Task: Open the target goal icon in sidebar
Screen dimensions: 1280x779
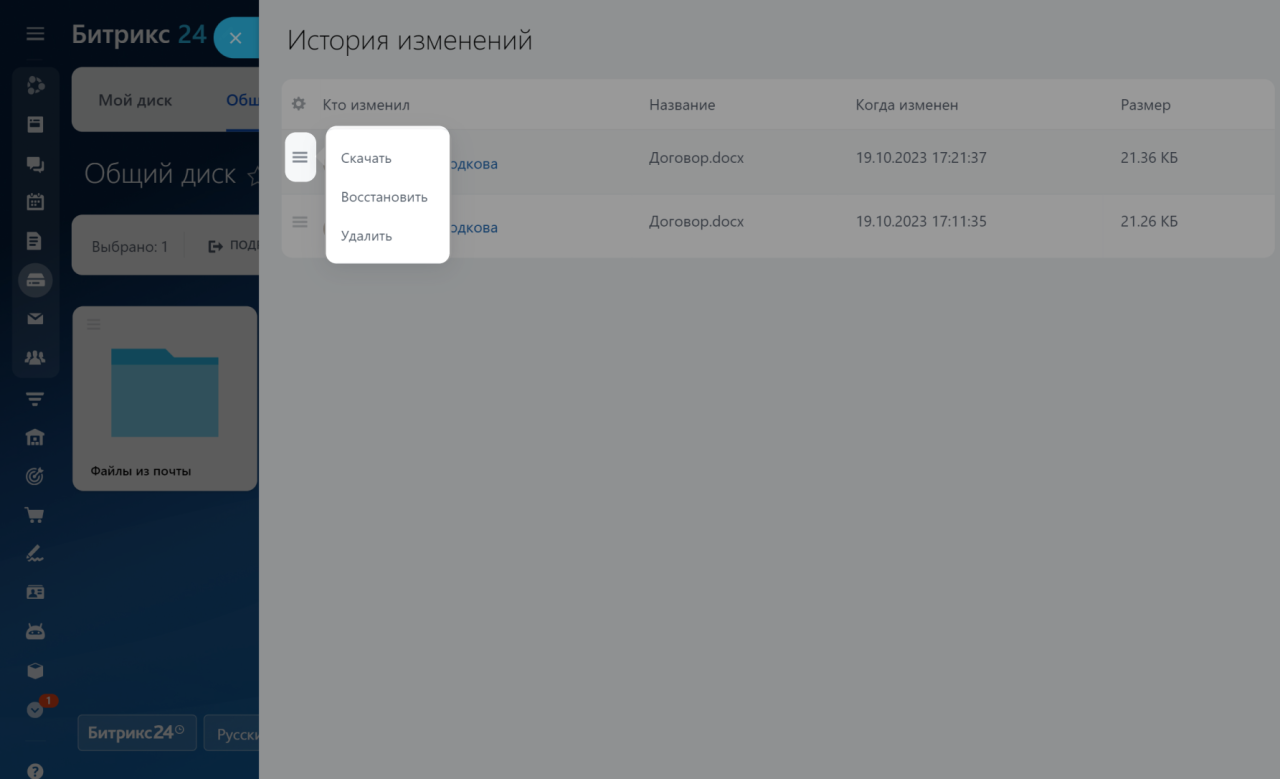Action: 35,477
